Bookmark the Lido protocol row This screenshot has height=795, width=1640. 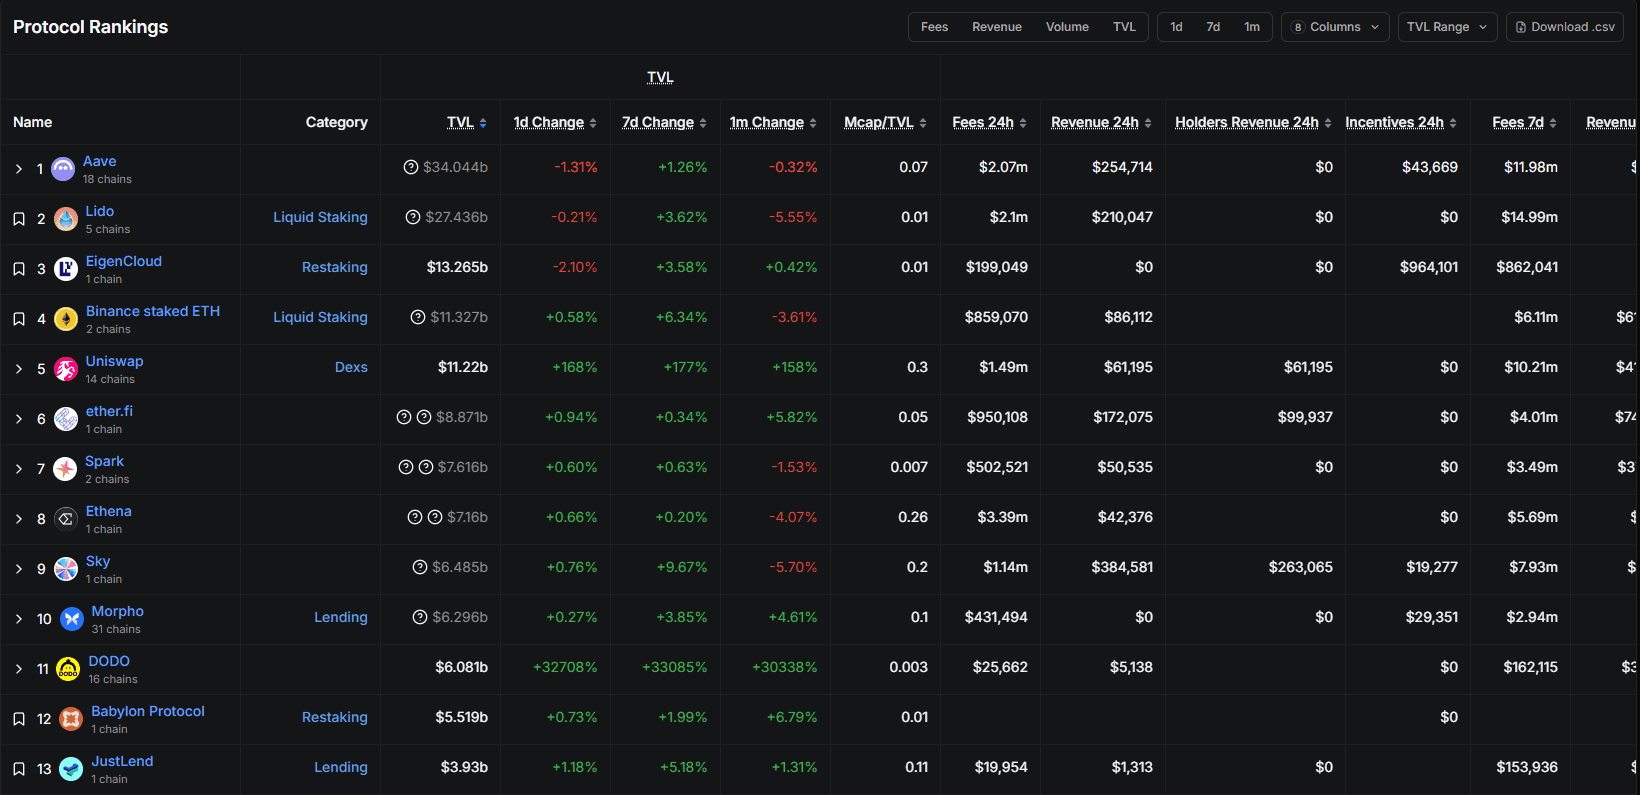click(19, 219)
